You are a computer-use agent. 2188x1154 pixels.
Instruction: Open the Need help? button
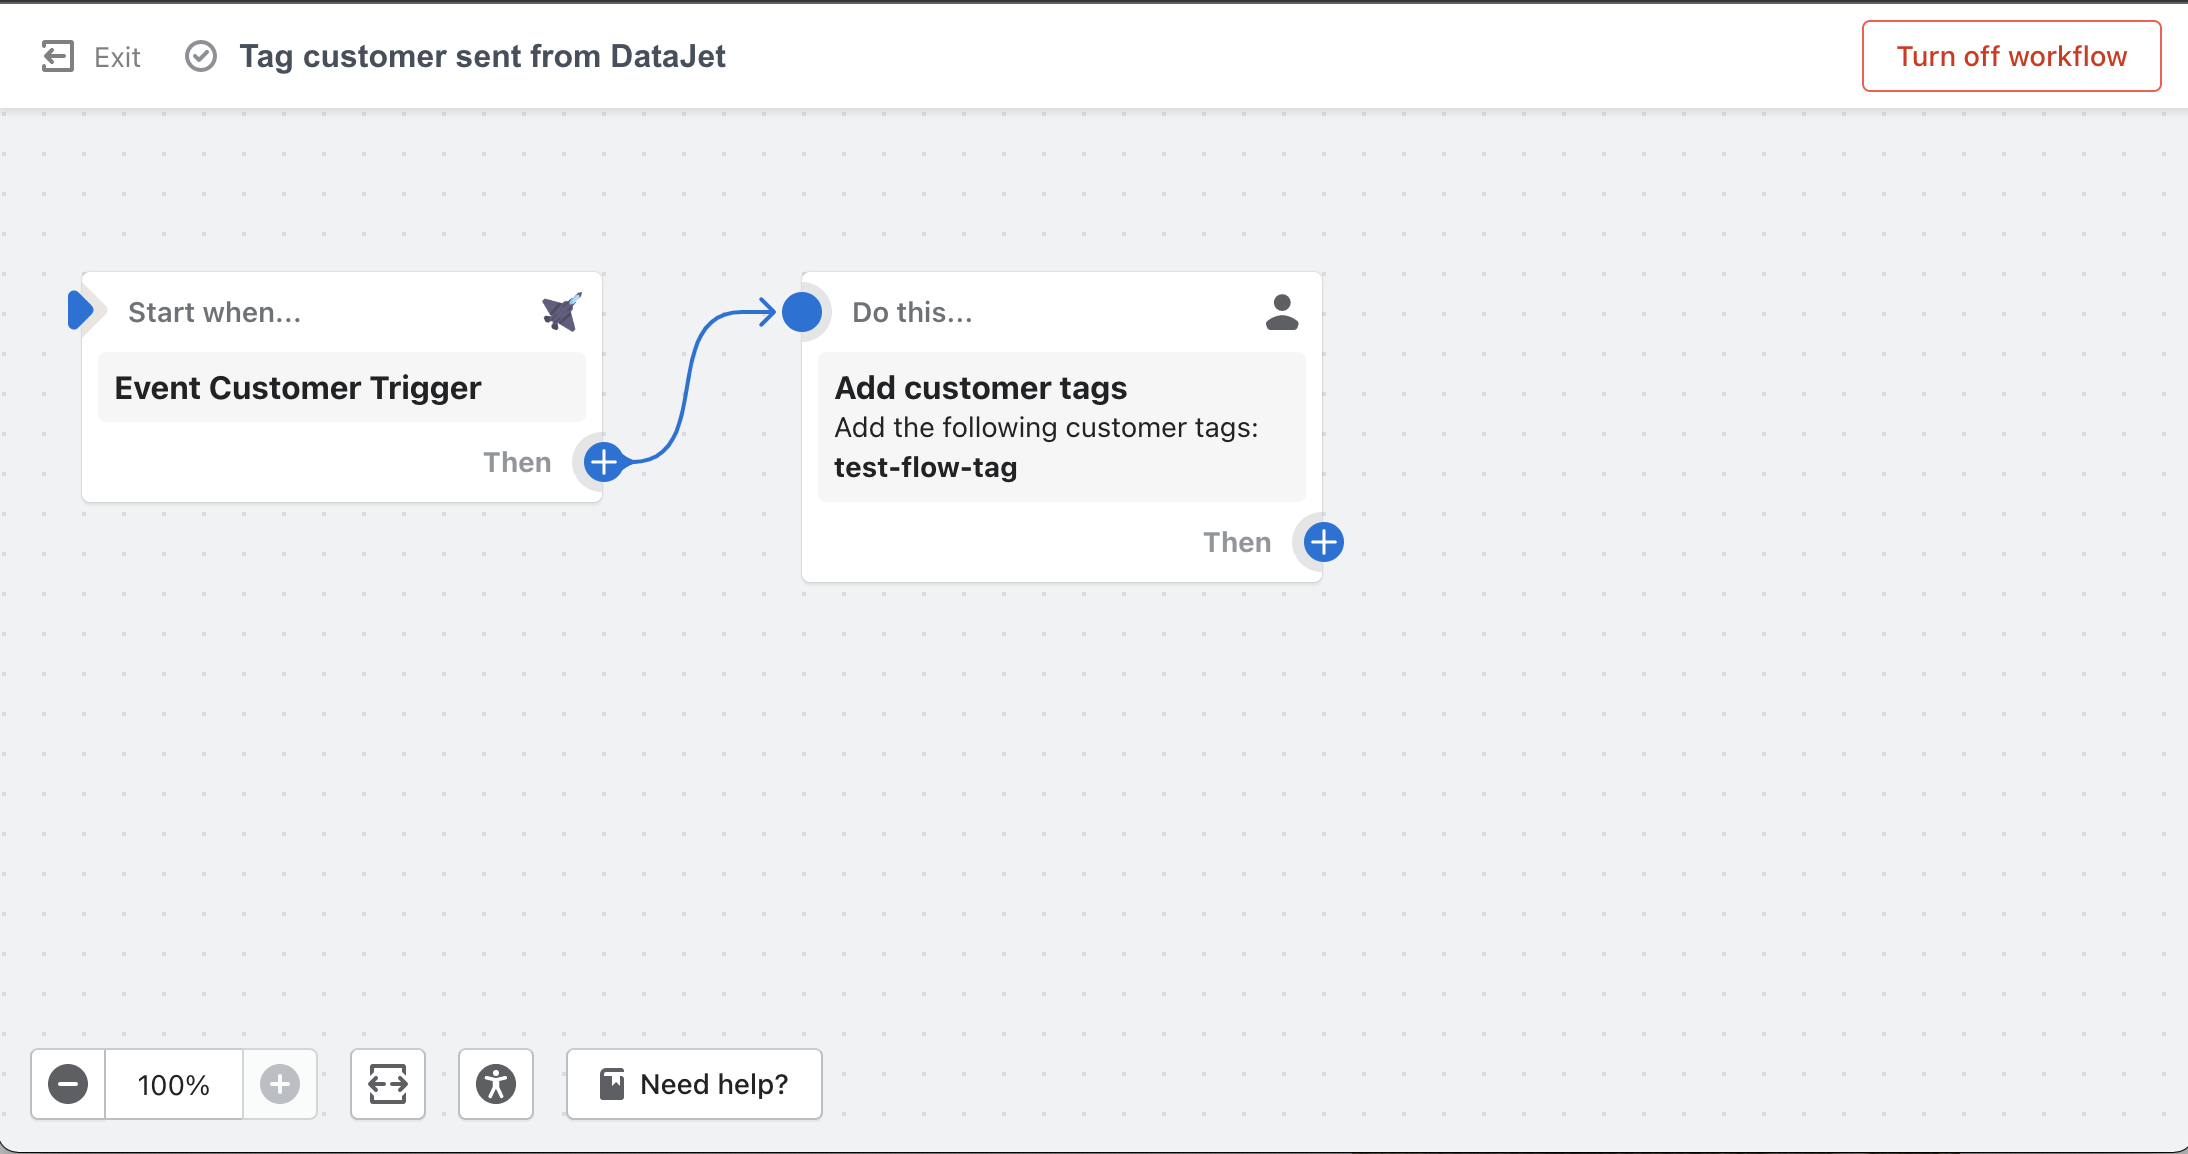[694, 1084]
